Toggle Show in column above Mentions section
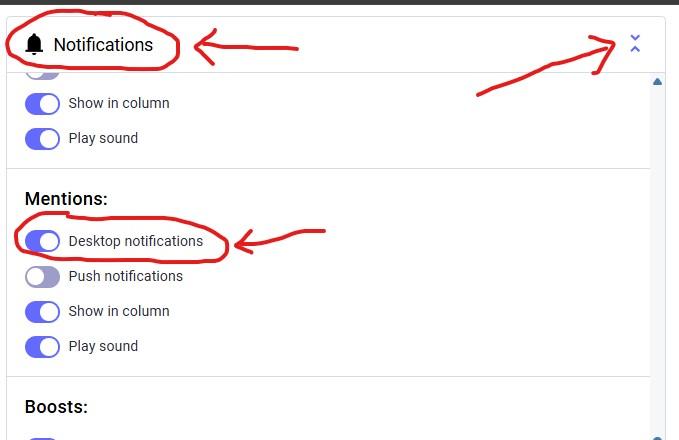This screenshot has width=679, height=440. click(x=42, y=103)
